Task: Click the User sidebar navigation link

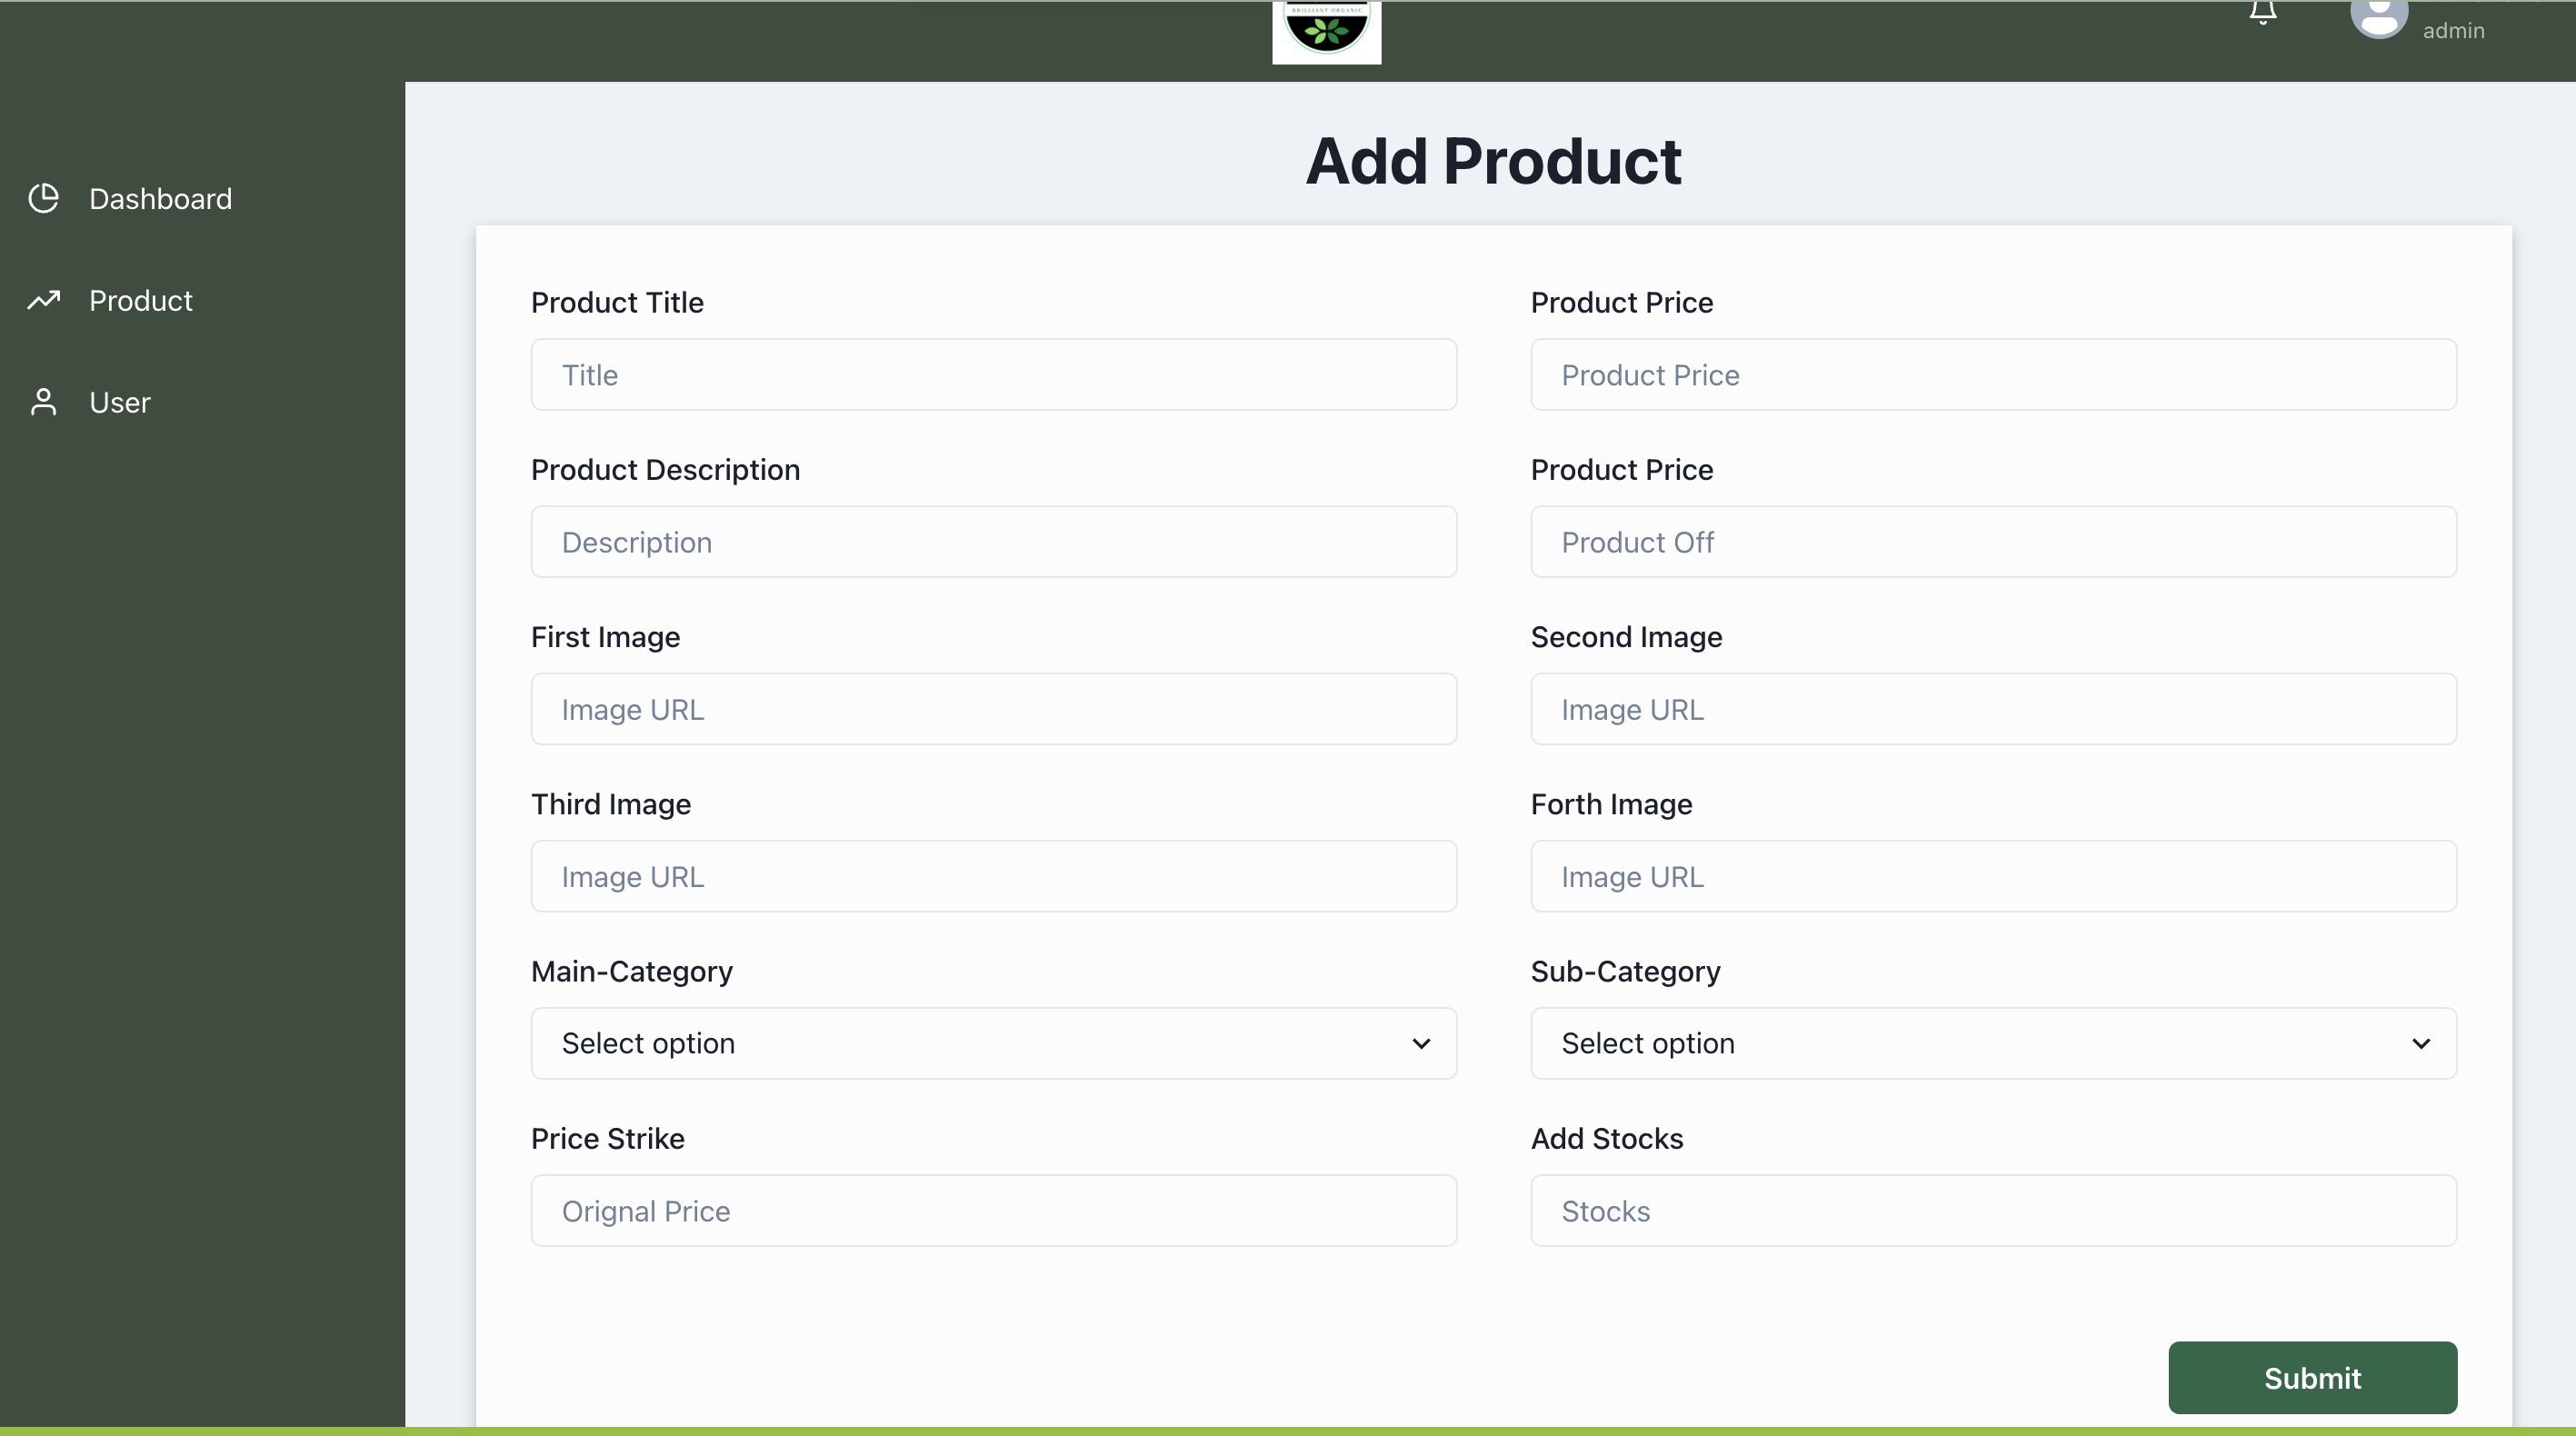Action: point(120,402)
